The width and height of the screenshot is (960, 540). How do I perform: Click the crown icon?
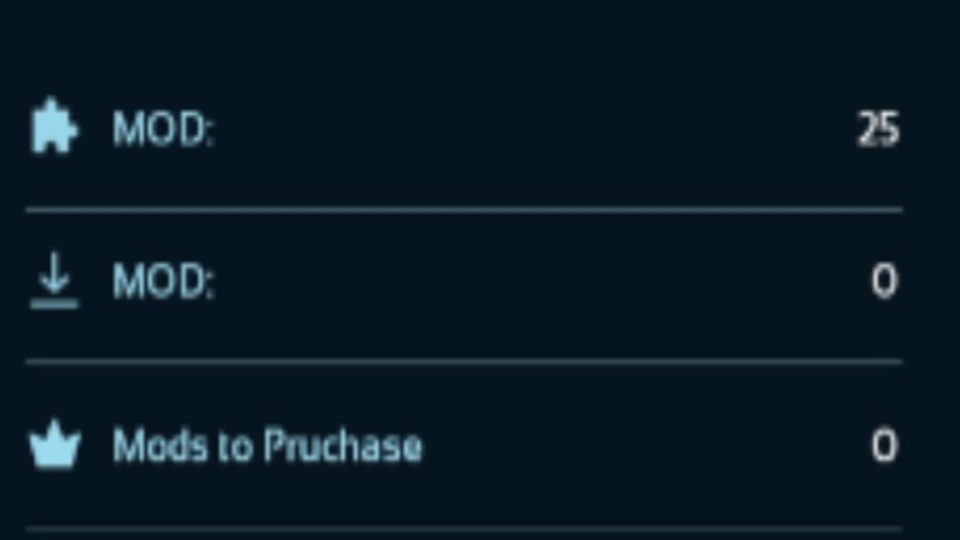point(54,446)
